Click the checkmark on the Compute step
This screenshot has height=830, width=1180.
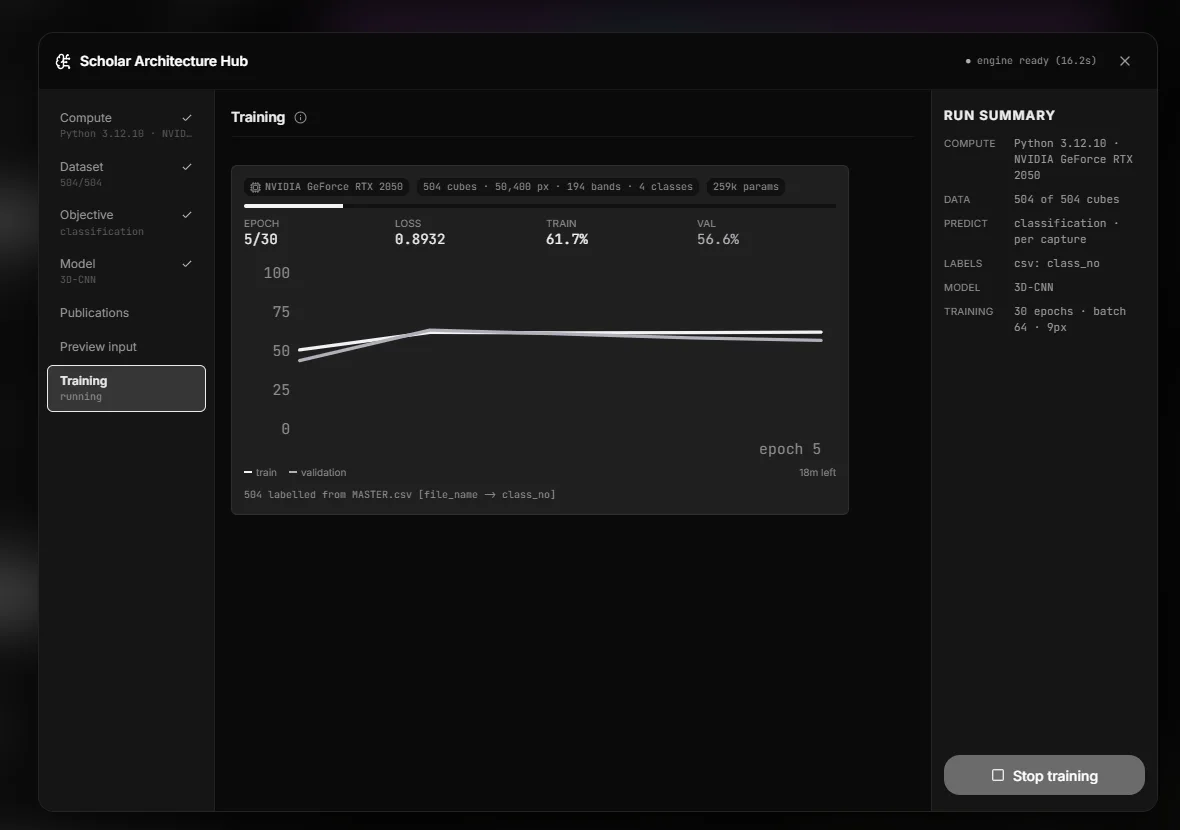187,117
